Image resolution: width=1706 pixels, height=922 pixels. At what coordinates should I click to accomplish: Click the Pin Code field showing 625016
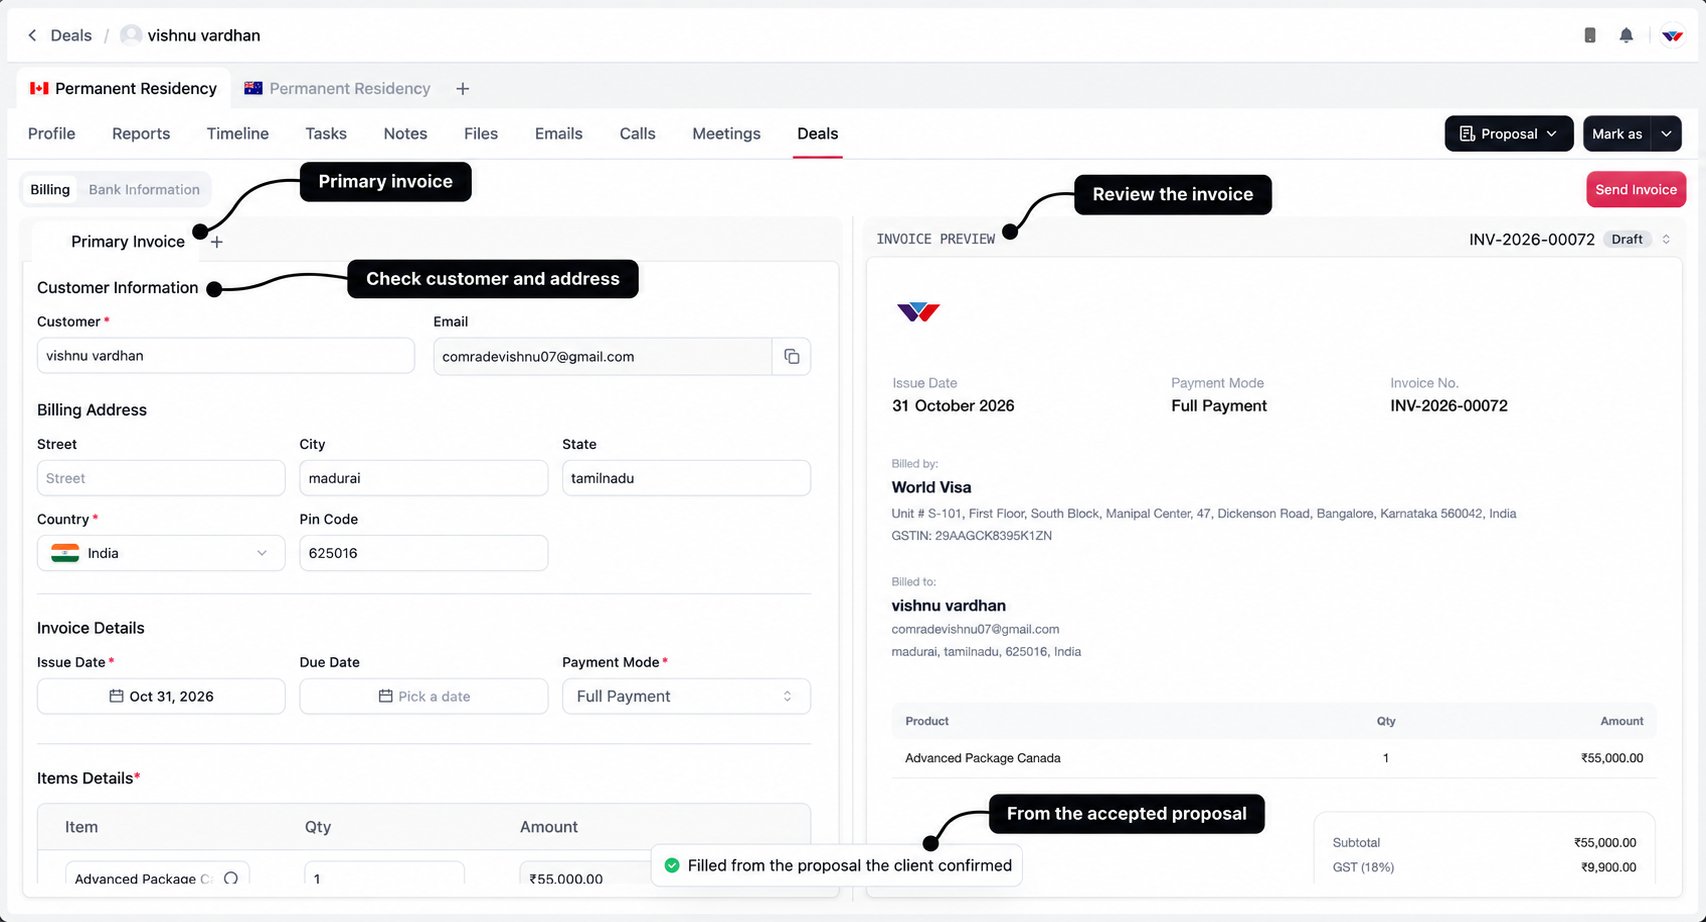pyautogui.click(x=424, y=553)
